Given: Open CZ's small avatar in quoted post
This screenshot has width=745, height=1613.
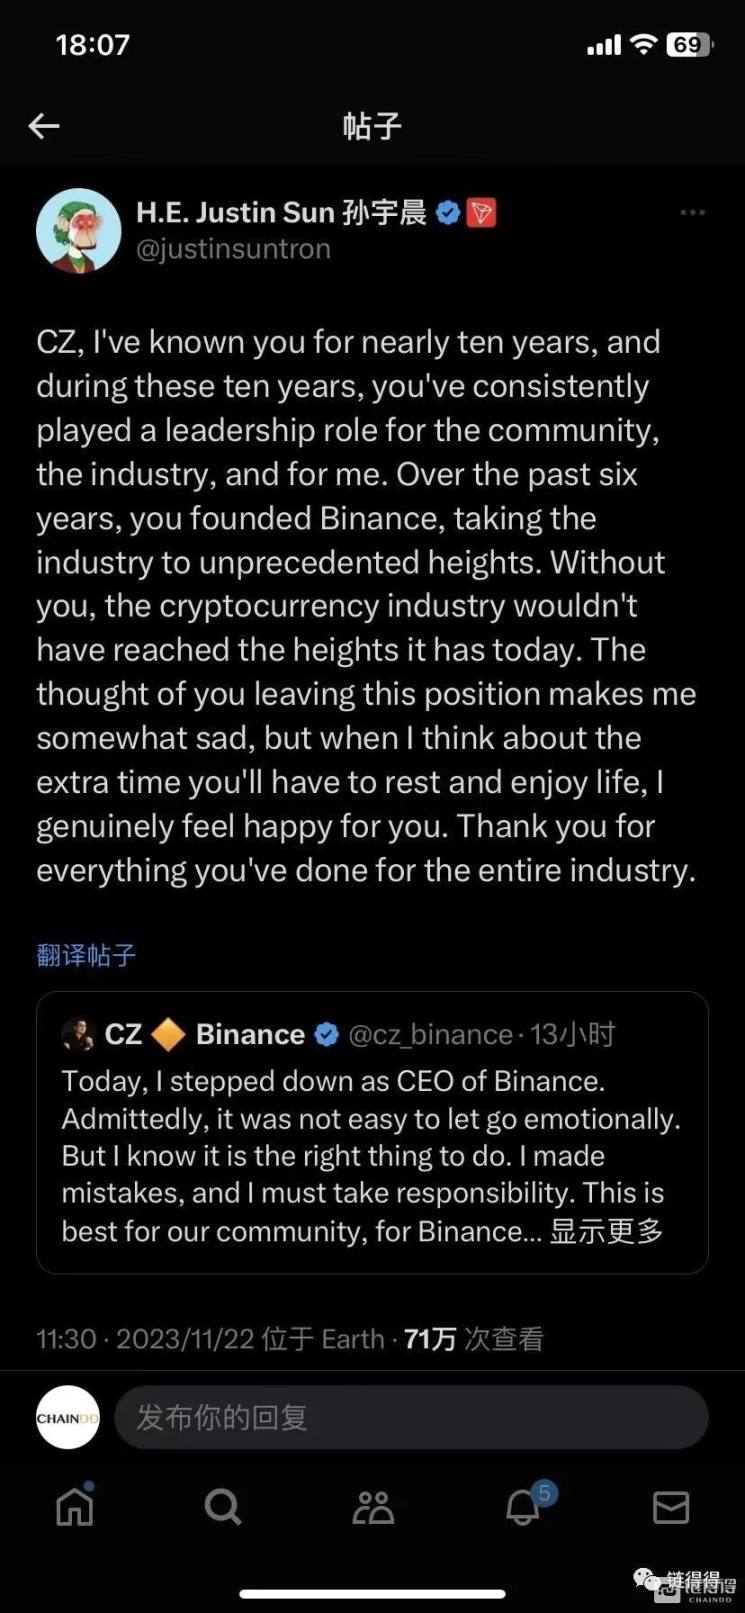Looking at the screenshot, I should [x=78, y=1034].
